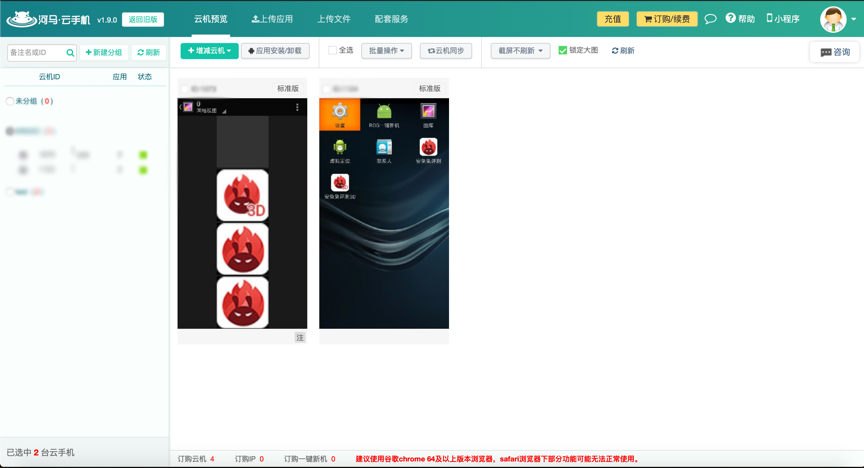The height and width of the screenshot is (468, 864).
Task: Open the gallery app on second phone
Action: coord(428,114)
